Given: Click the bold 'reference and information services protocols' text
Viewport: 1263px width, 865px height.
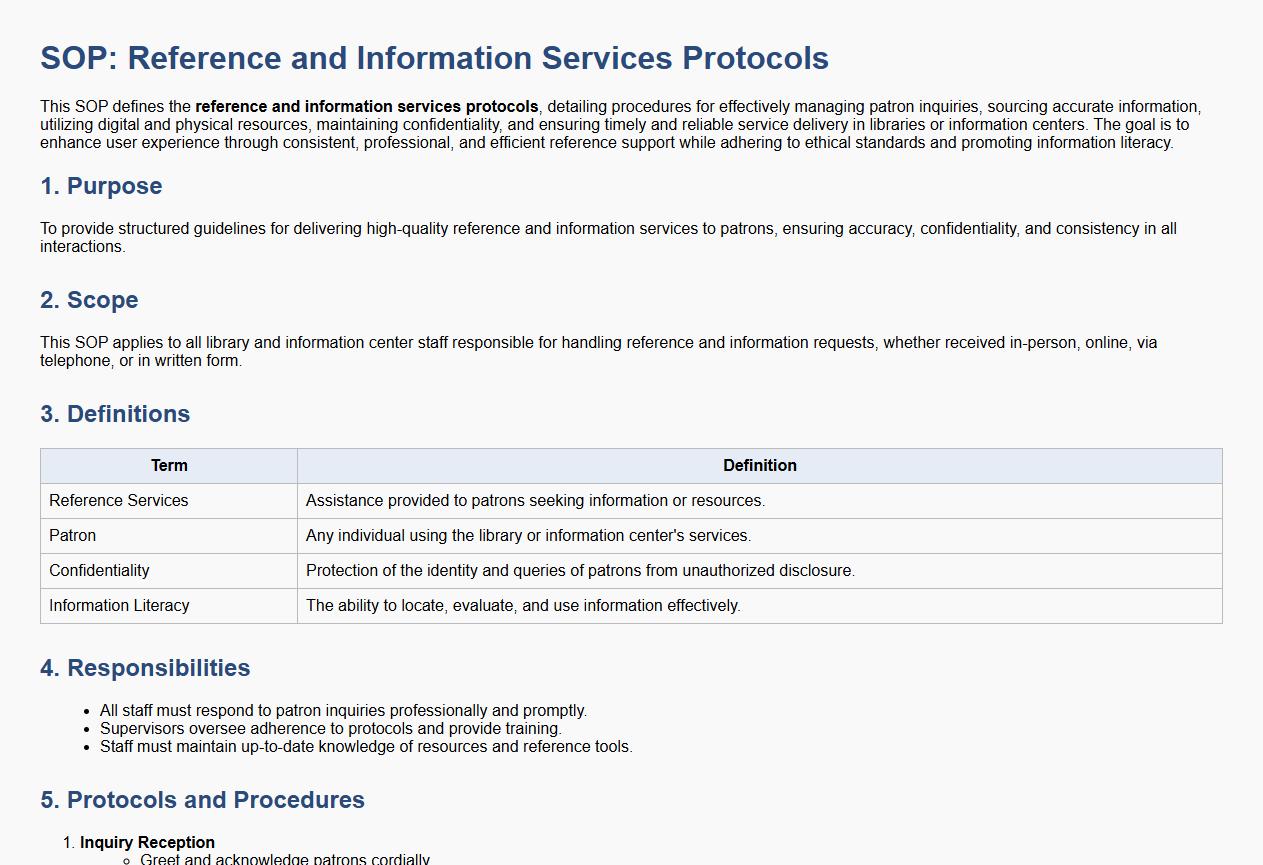Looking at the screenshot, I should [366, 107].
